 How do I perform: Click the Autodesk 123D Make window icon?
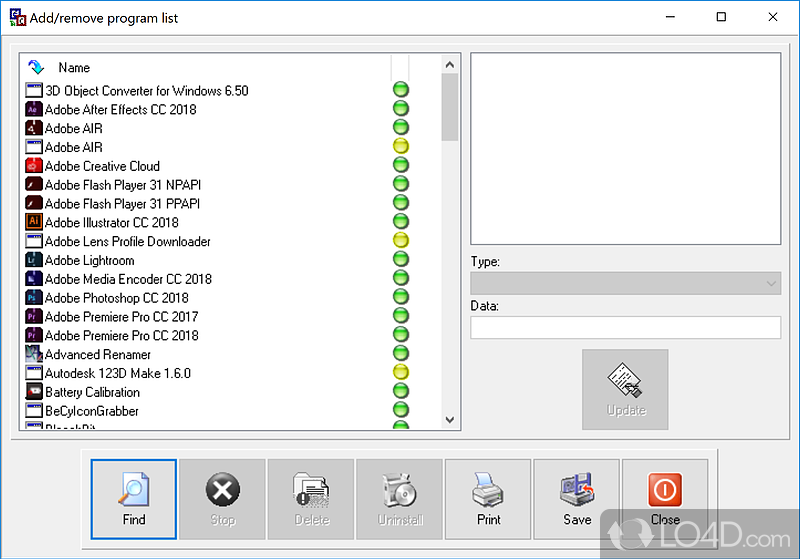click(34, 373)
